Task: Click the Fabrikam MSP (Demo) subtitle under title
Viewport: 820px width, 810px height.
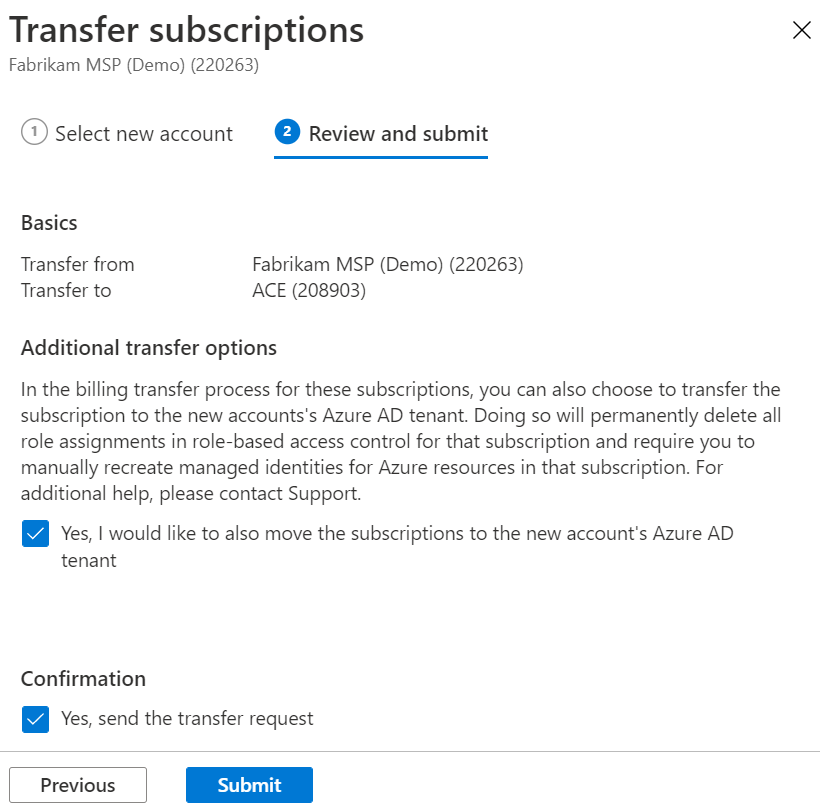Action: pyautogui.click(x=134, y=65)
